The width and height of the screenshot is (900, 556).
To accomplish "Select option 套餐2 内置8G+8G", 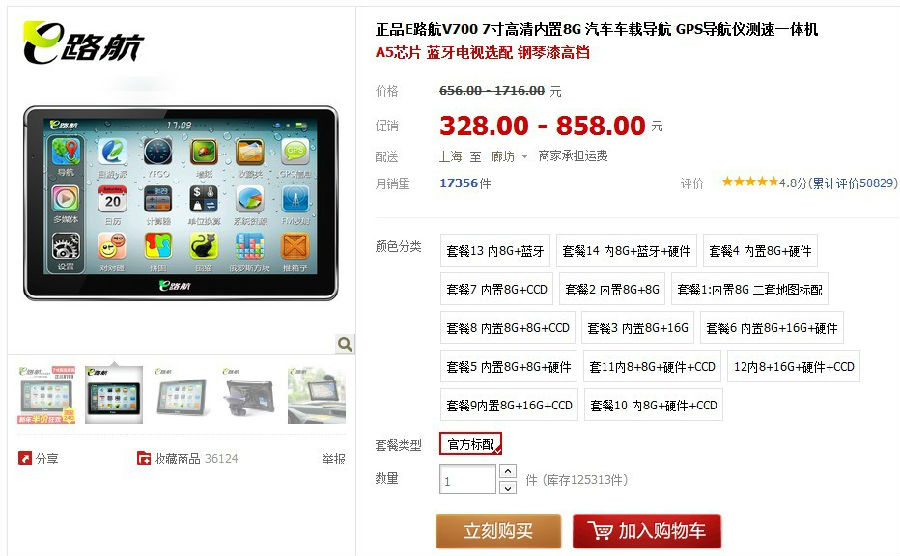I will click(612, 289).
